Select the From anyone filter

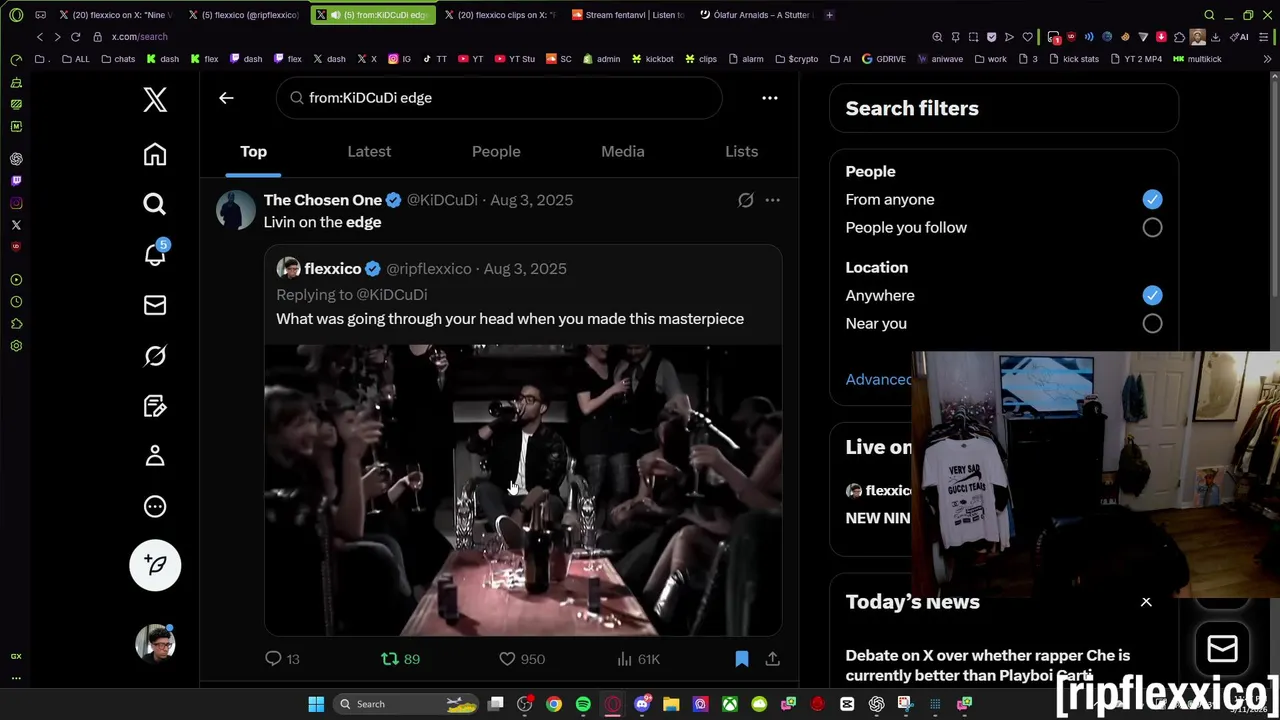1152,199
